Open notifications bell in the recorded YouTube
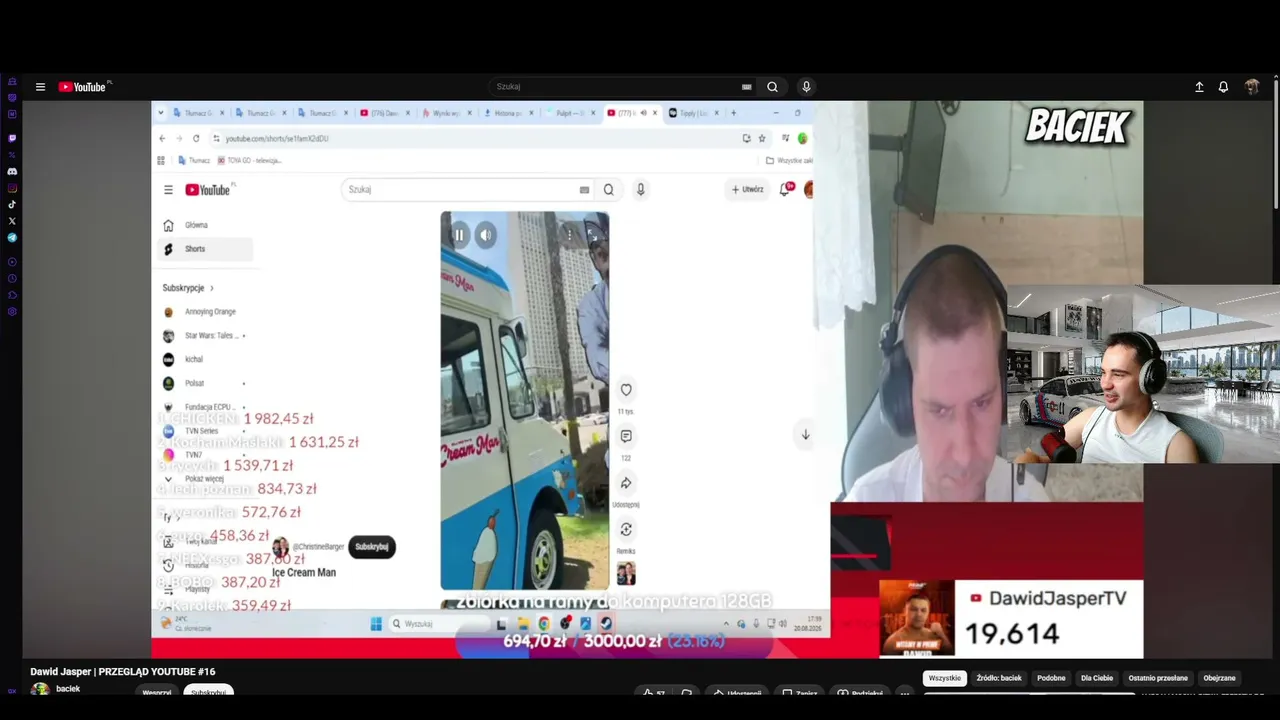This screenshot has height=720, width=1280. (786, 189)
